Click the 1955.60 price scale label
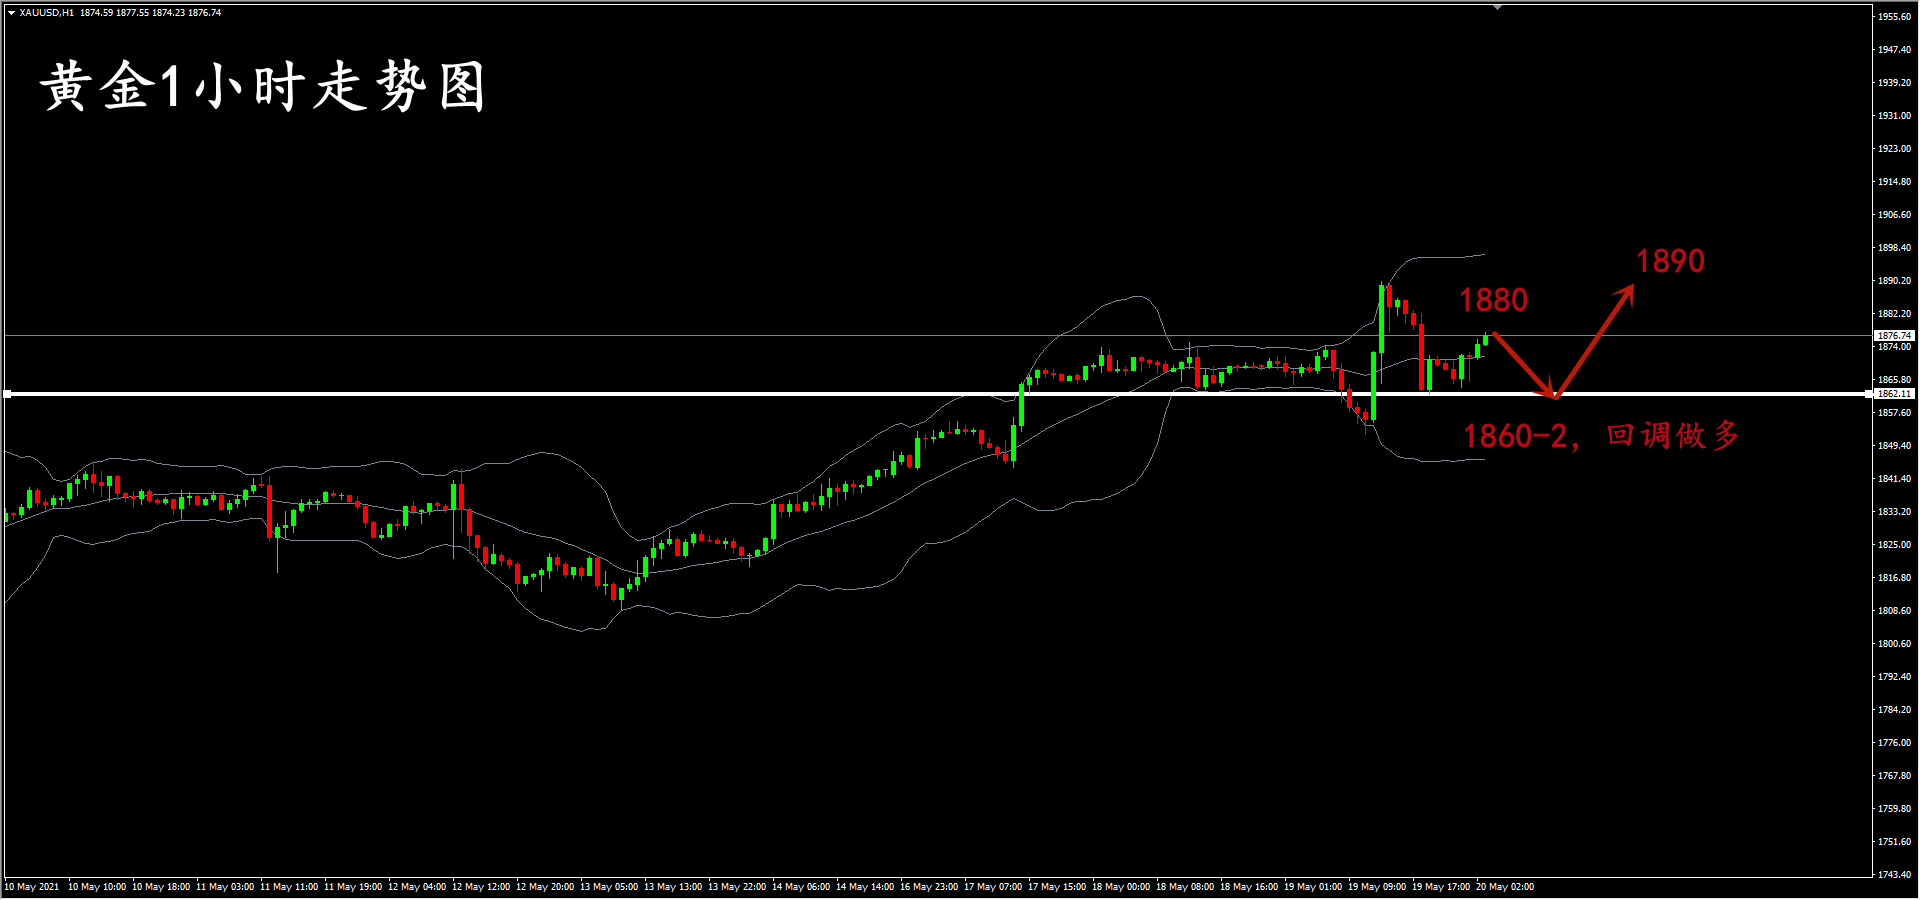 pyautogui.click(x=1894, y=17)
